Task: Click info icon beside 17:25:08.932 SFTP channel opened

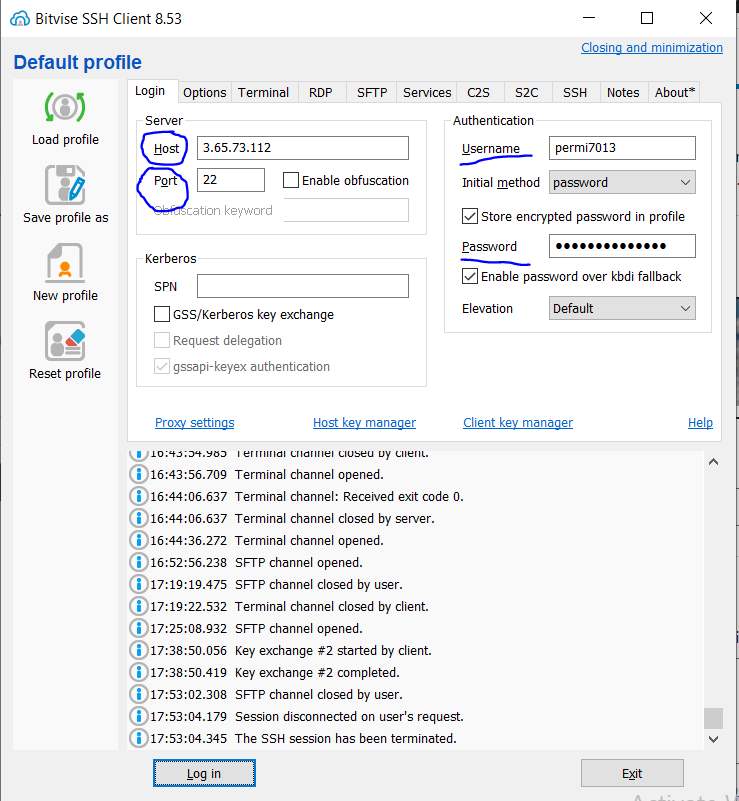Action: (x=138, y=628)
